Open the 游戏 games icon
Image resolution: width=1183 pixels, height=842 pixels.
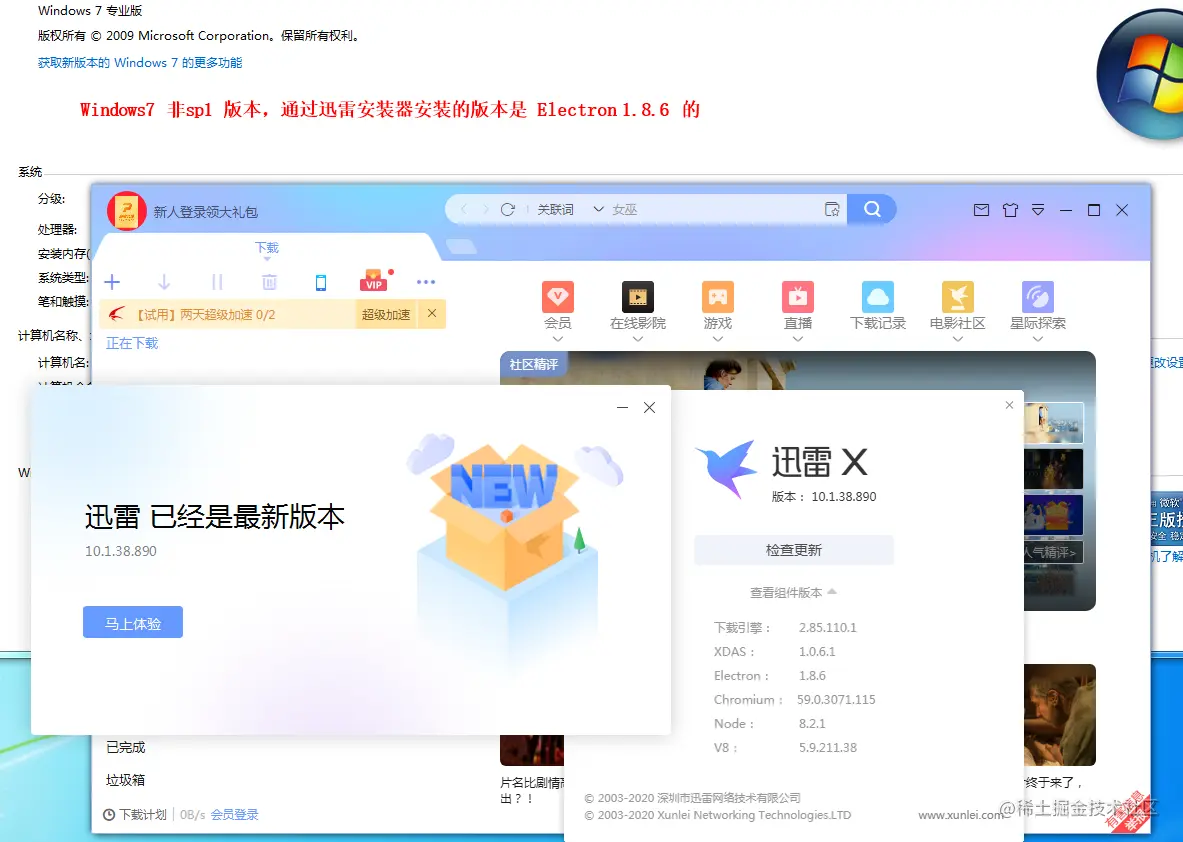tap(717, 297)
